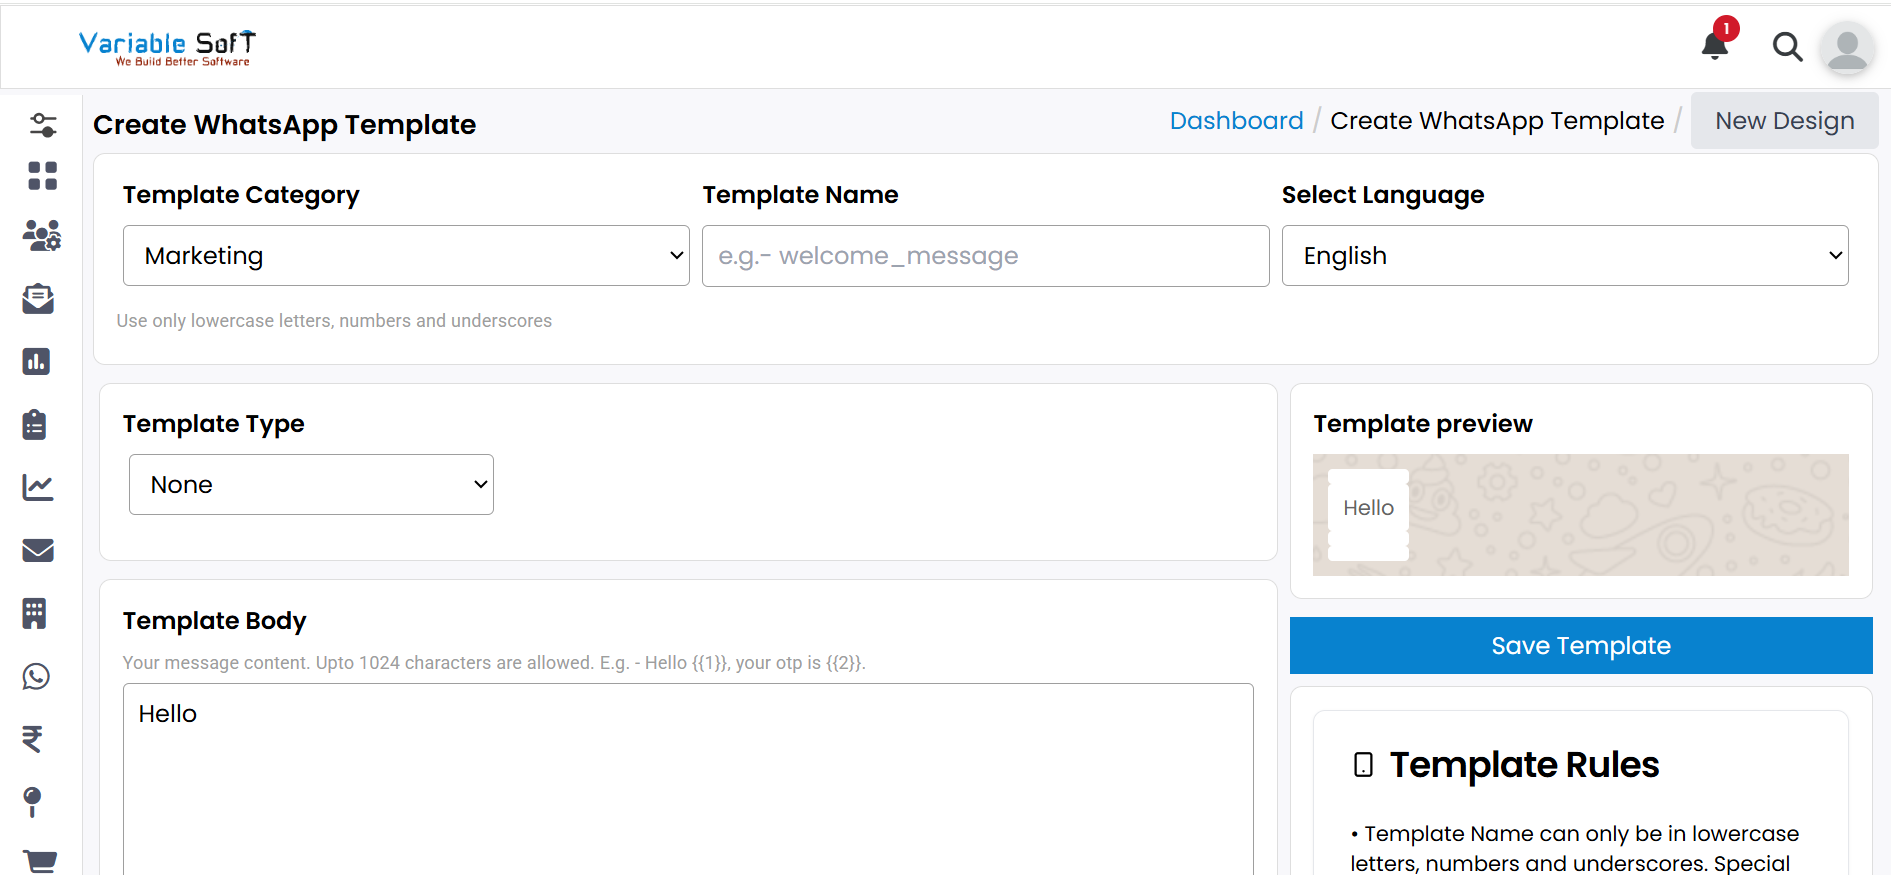Image resolution: width=1891 pixels, height=875 pixels.
Task: Click the 'Template Category' label
Action: [x=241, y=195]
